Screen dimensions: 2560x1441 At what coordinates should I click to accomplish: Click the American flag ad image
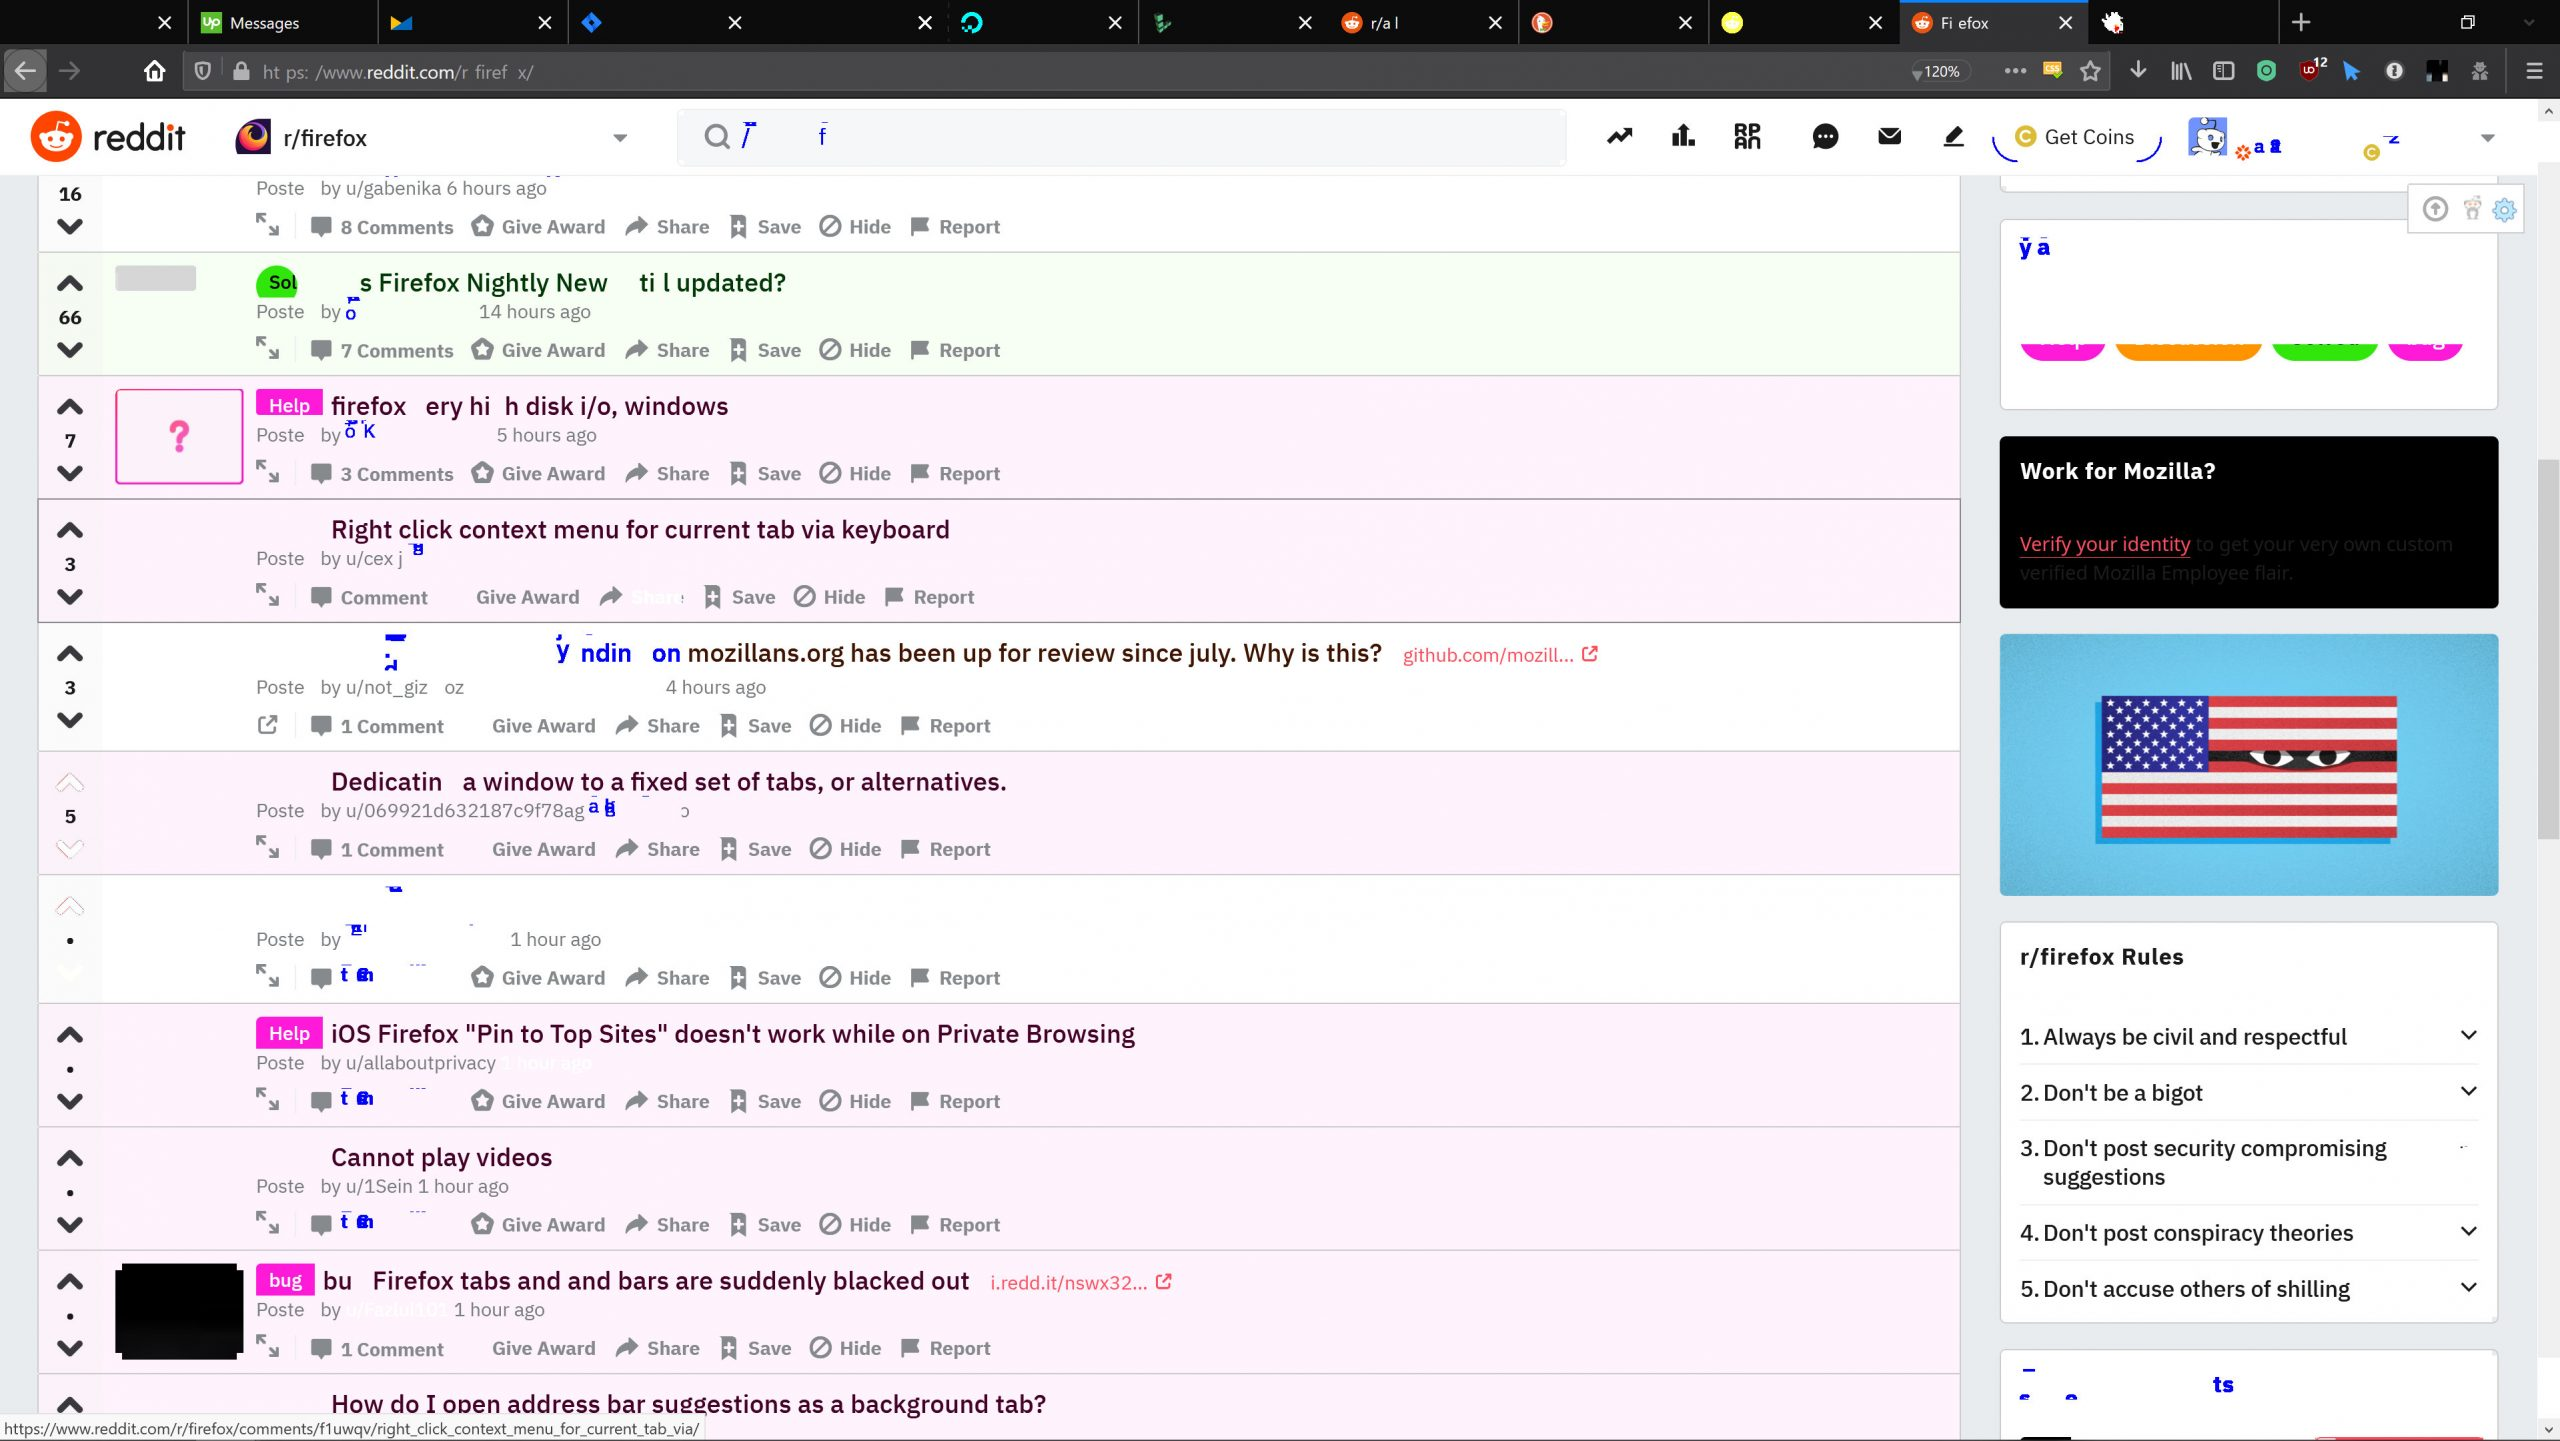click(x=2248, y=765)
